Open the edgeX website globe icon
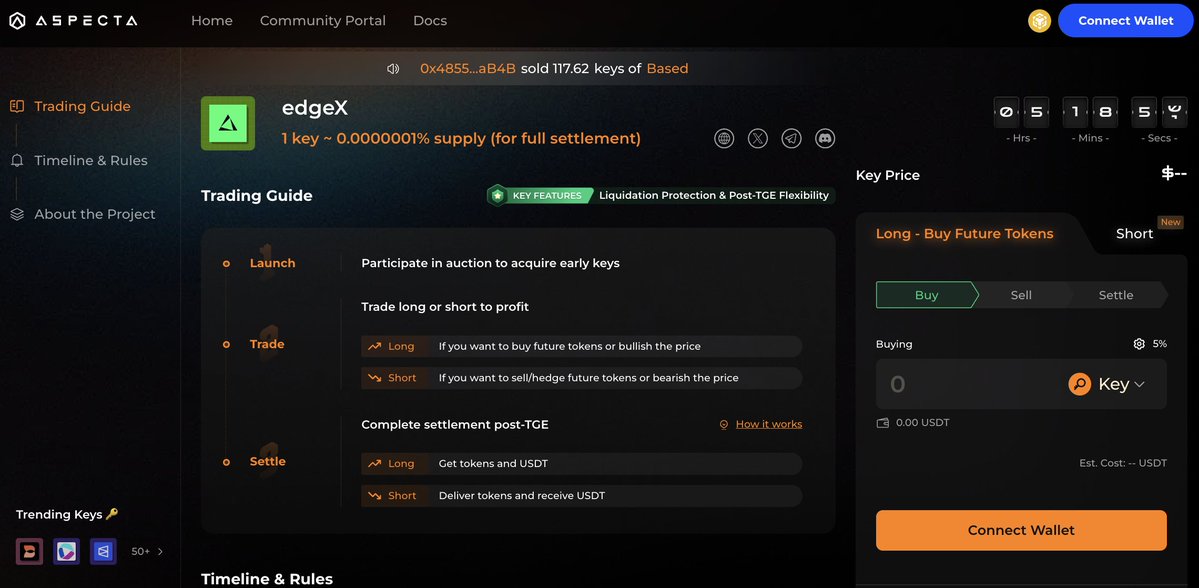The height and width of the screenshot is (588, 1199). coord(724,138)
